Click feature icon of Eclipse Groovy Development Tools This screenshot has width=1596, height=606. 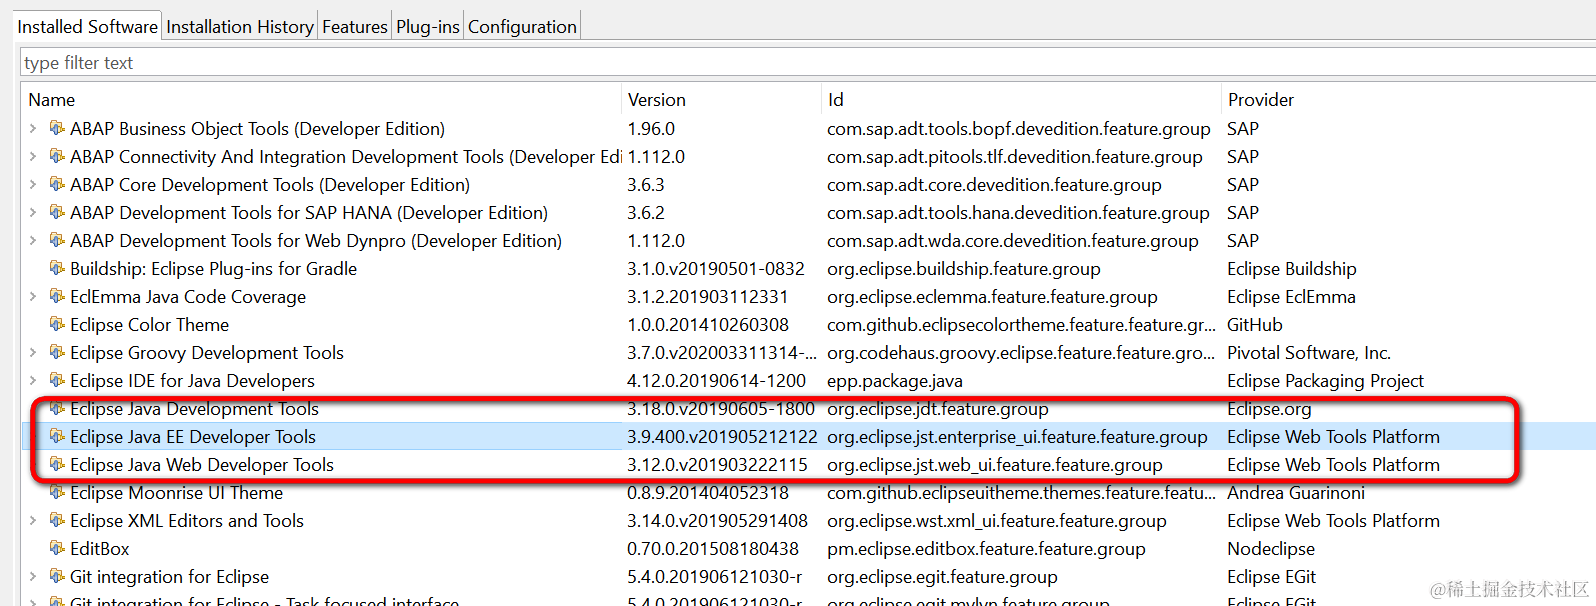click(57, 352)
